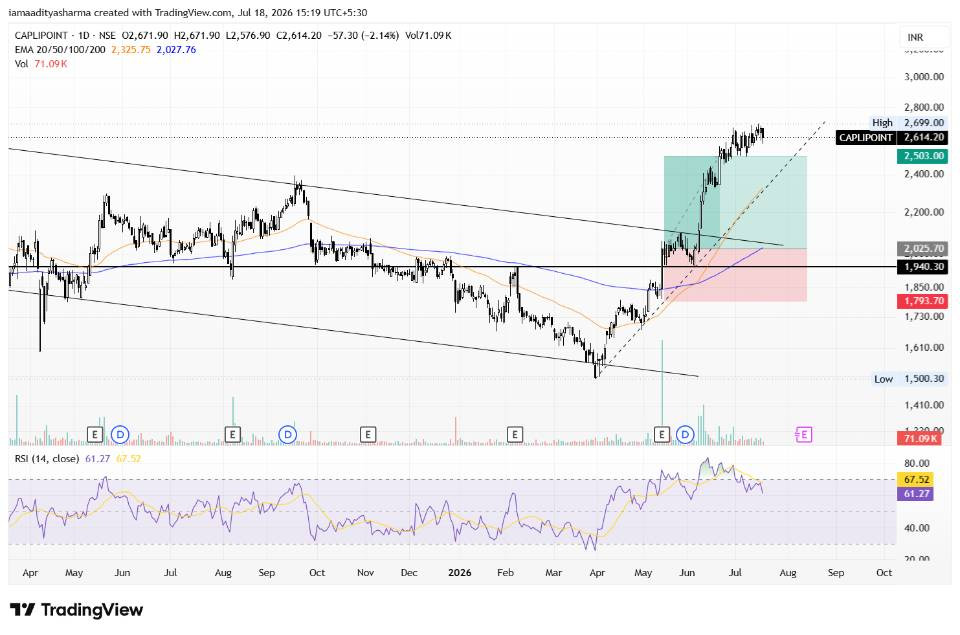Screen dimensions: 960x635
Task: Click the 3,000.00 price axis label
Action: 924,77
